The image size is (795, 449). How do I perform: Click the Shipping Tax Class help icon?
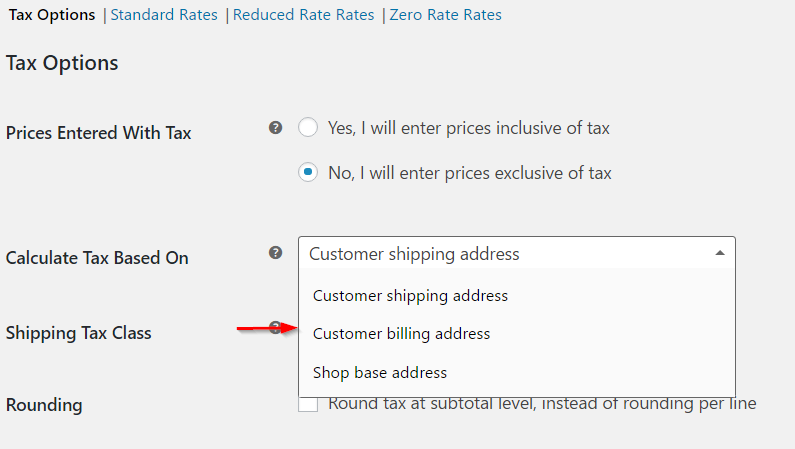[x=276, y=328]
